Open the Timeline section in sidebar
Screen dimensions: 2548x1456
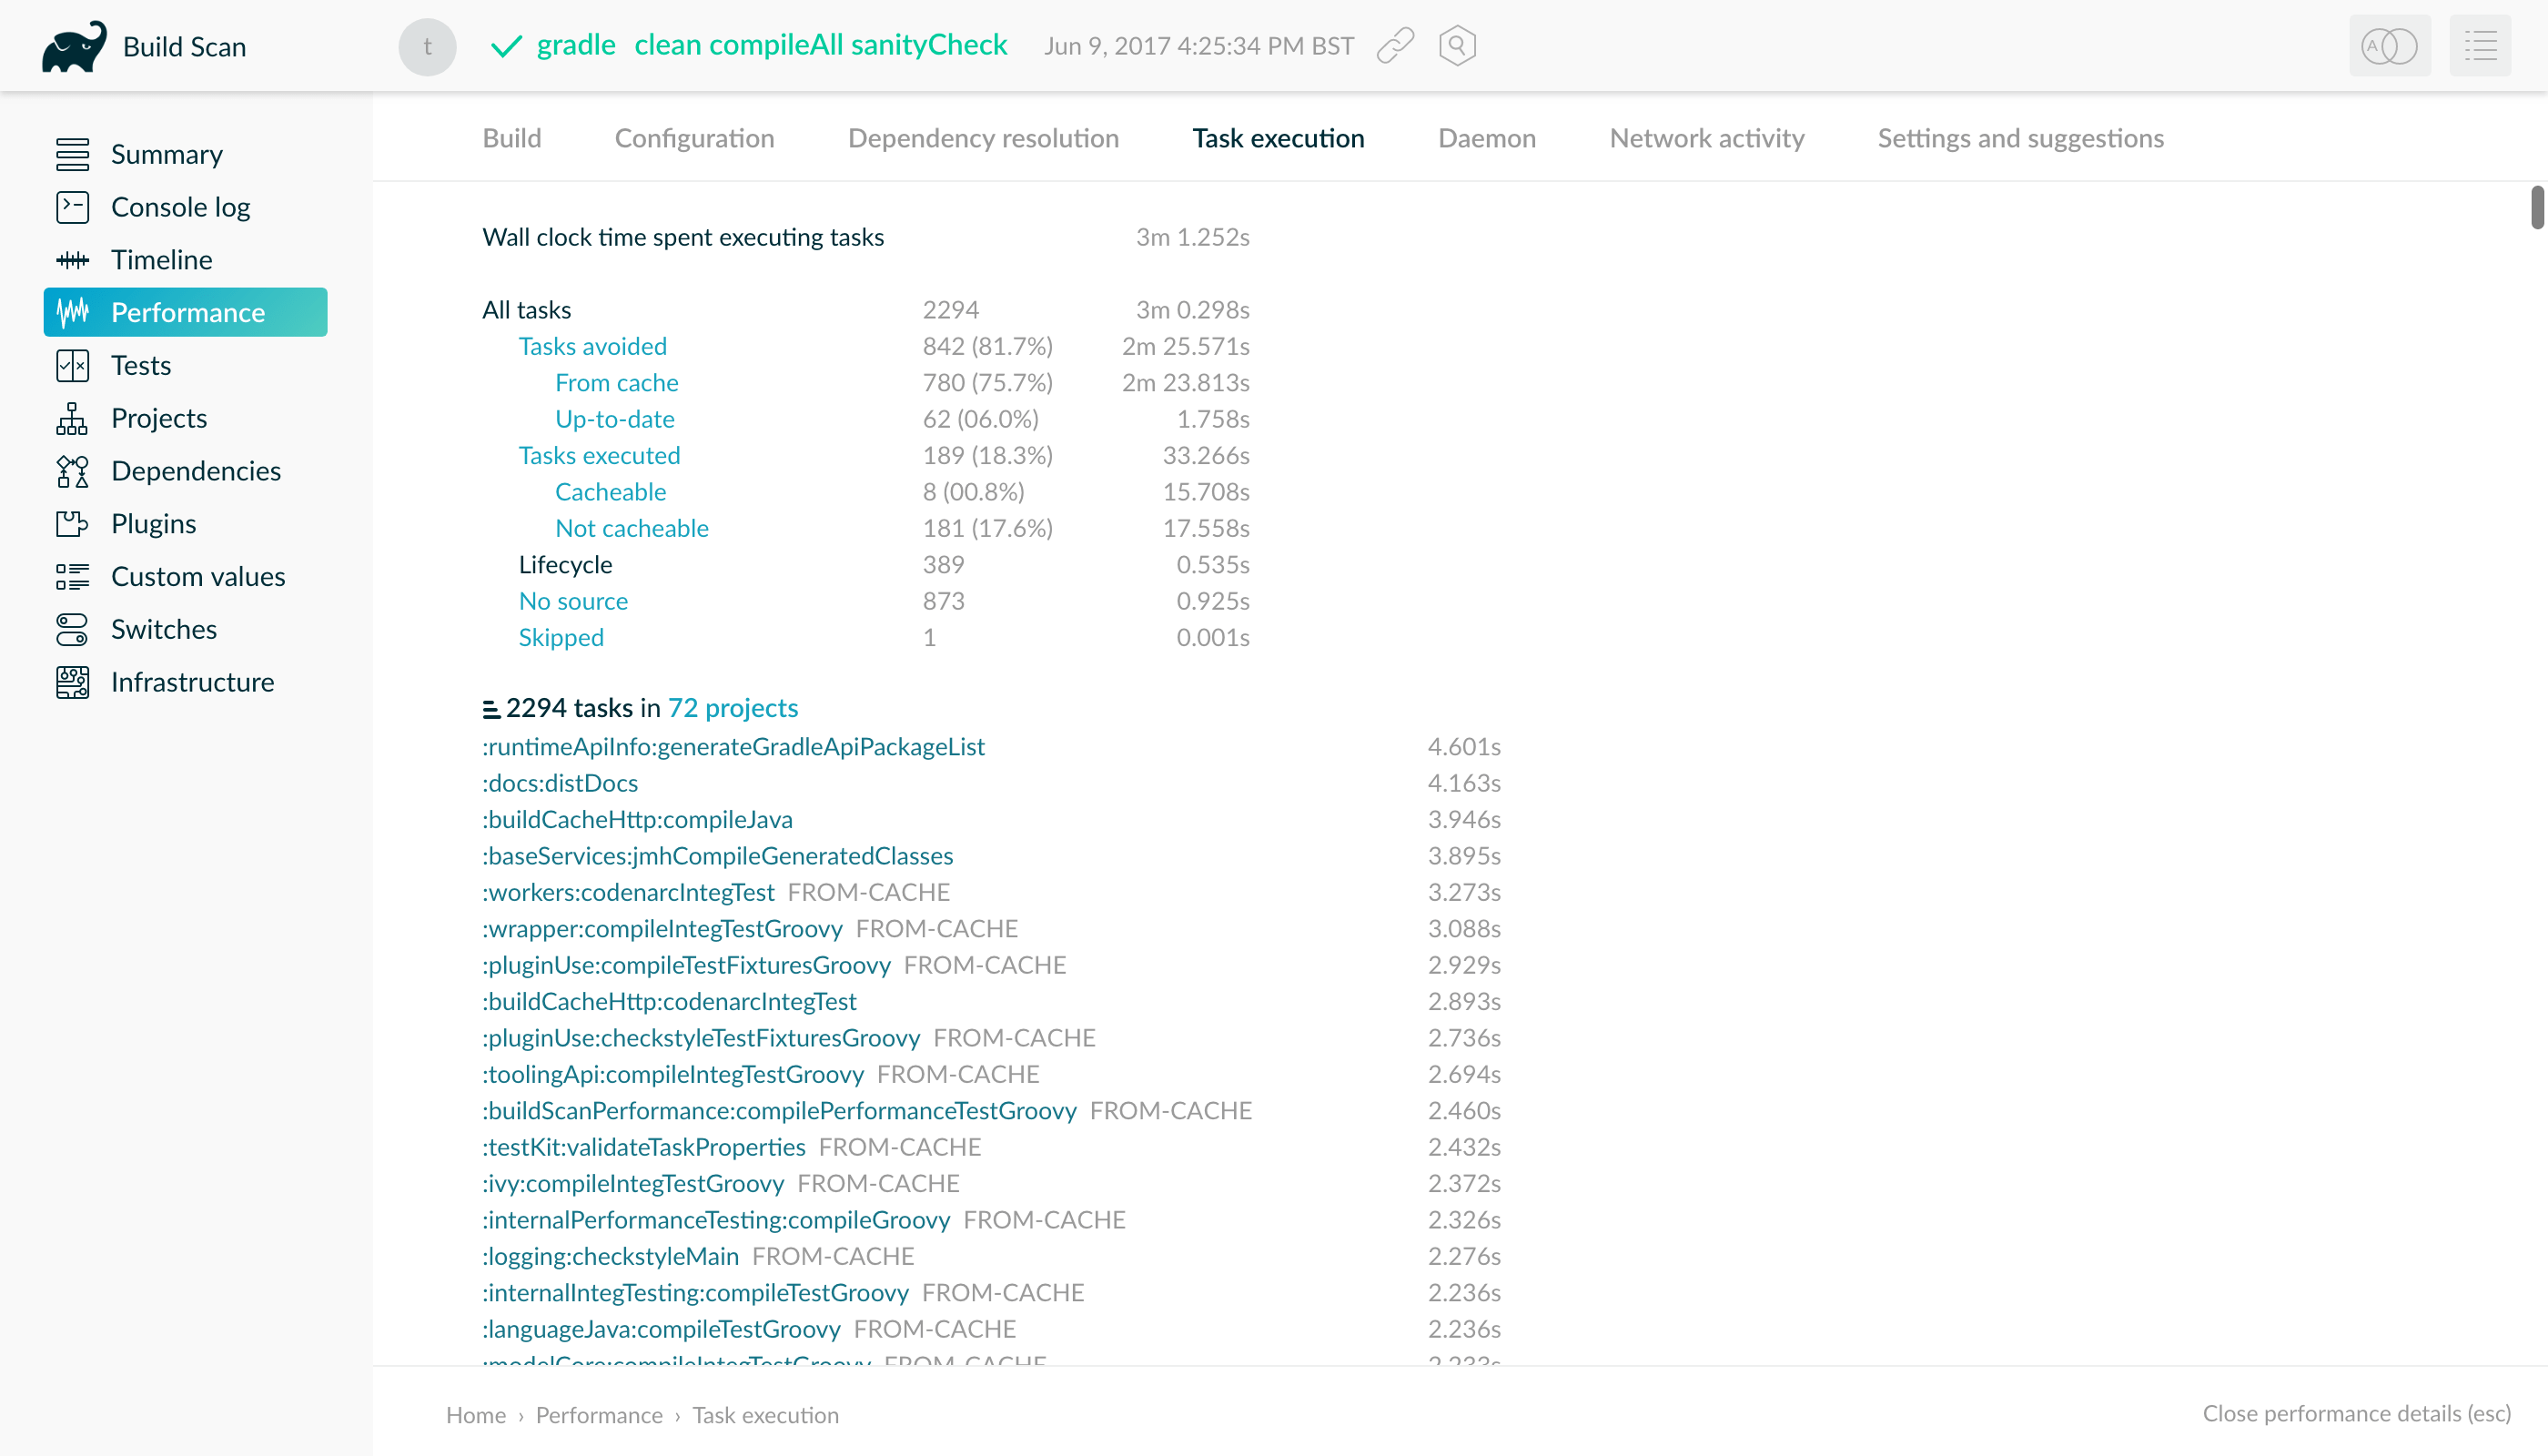point(161,260)
